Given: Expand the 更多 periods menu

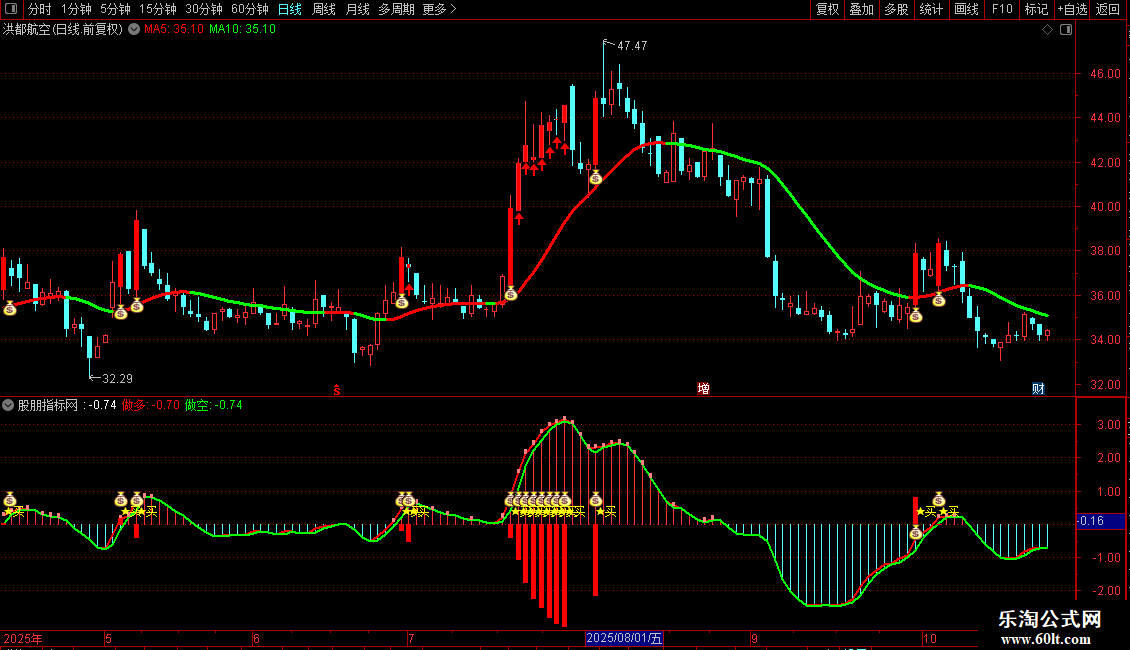Looking at the screenshot, I should (x=439, y=9).
